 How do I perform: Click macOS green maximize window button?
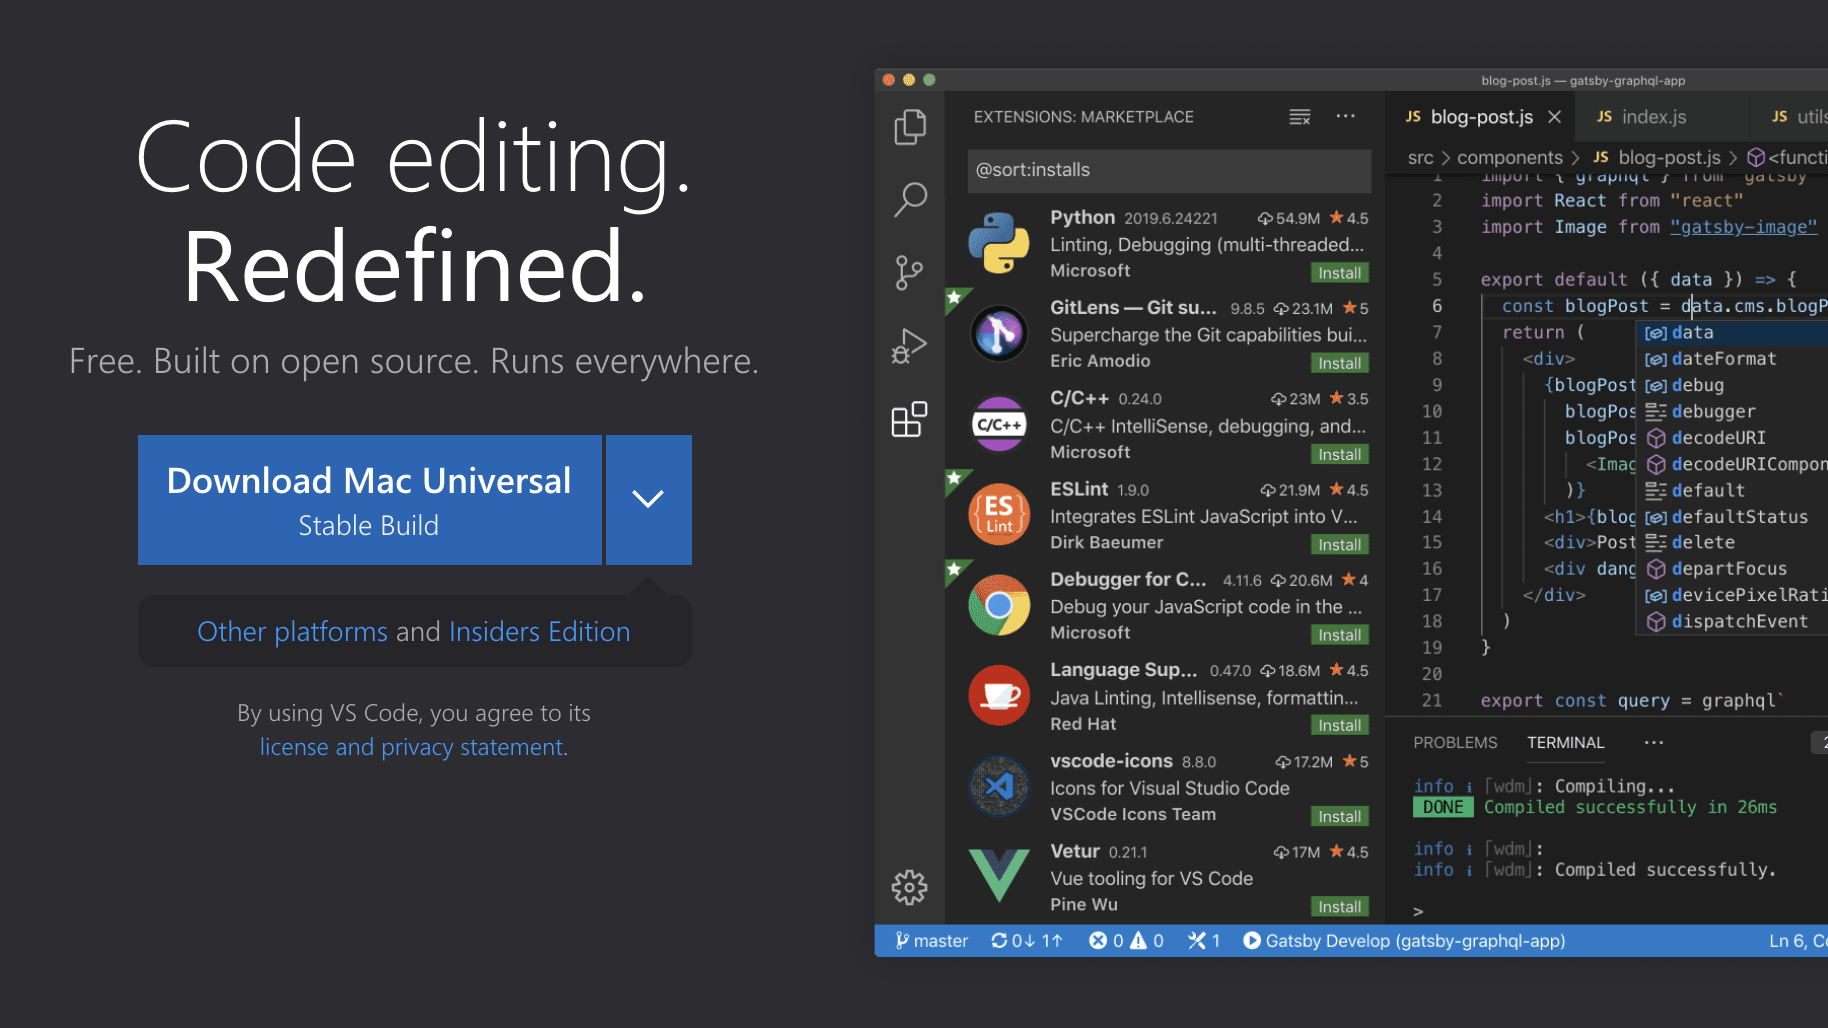click(929, 80)
